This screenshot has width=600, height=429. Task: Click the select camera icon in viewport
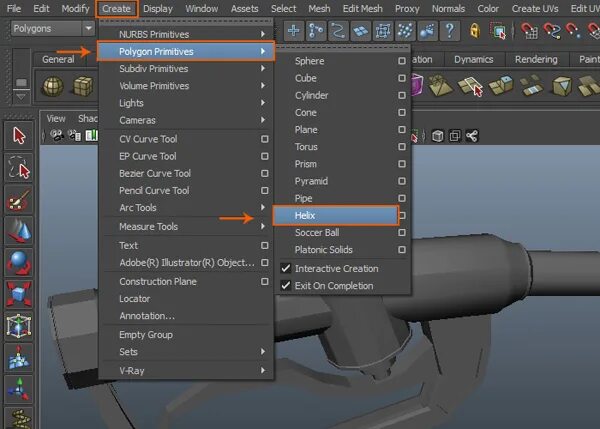click(x=57, y=135)
